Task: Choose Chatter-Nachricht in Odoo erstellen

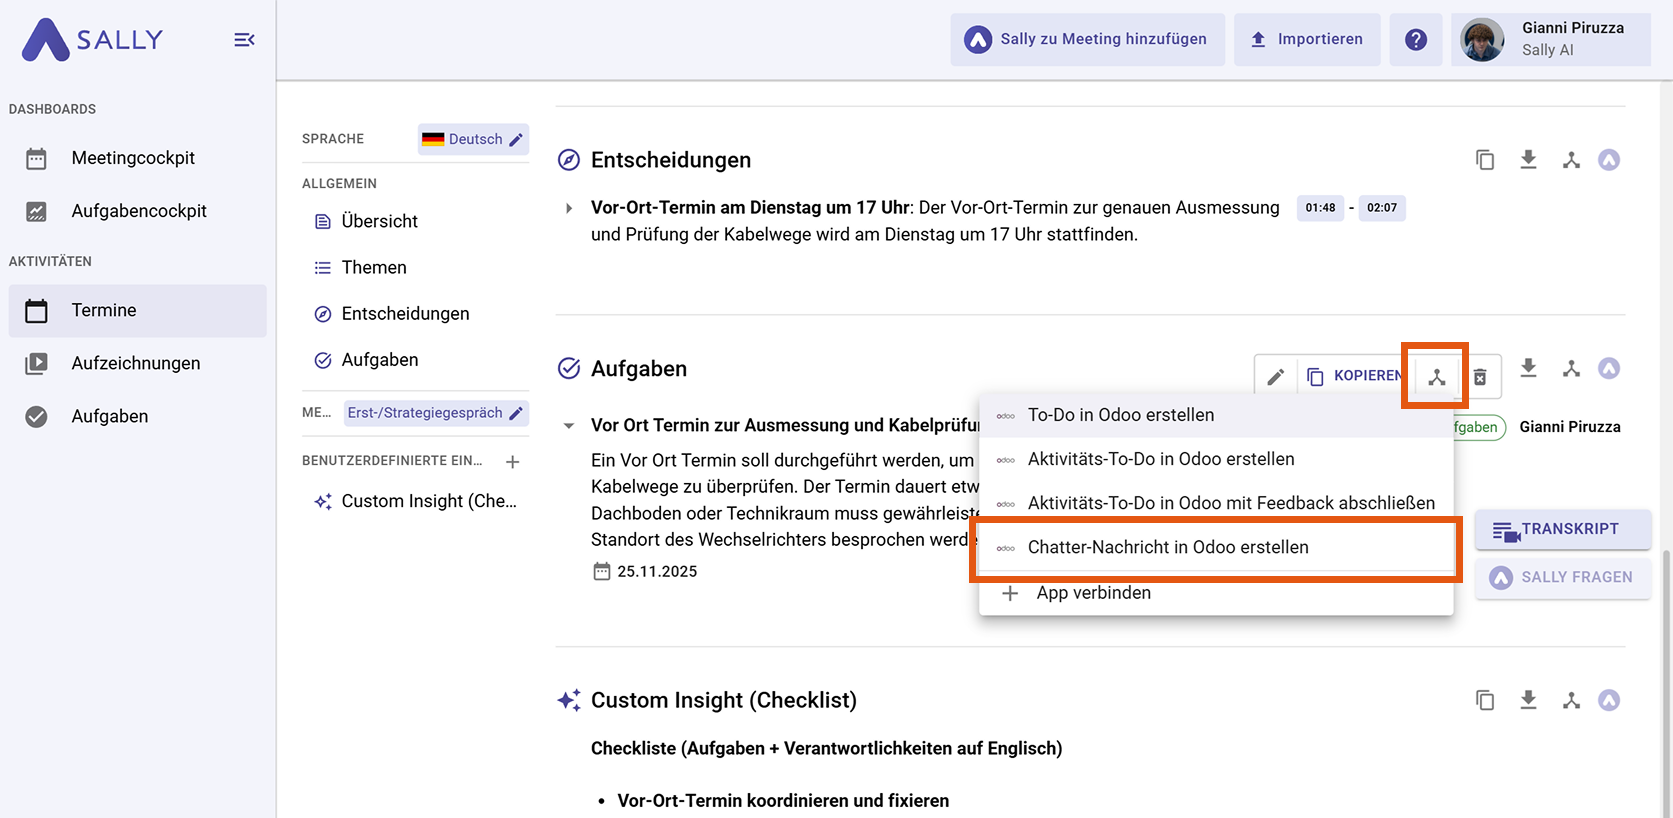Action: coord(1167,547)
